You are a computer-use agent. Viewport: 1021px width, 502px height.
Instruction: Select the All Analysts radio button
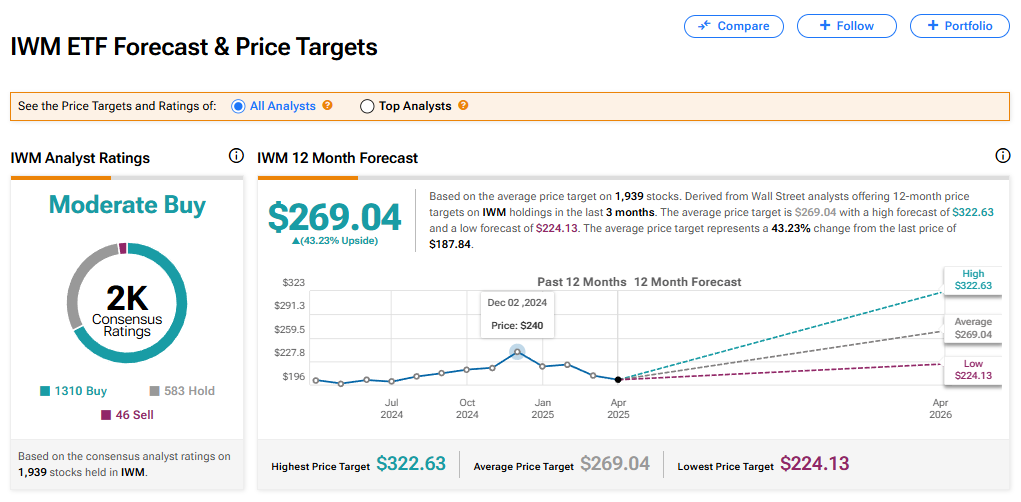point(238,106)
